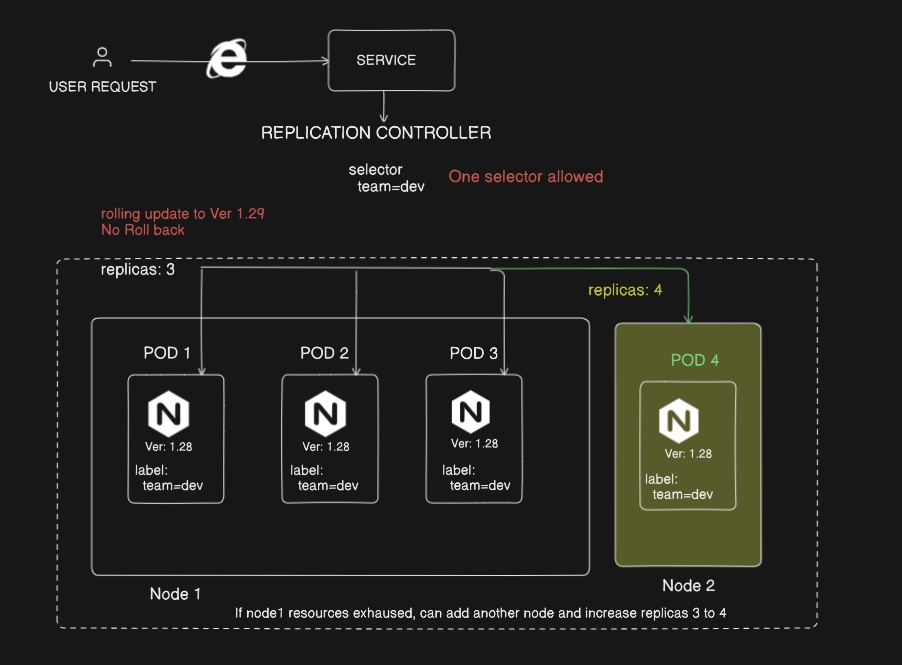Select the NGINX logo in POD 1
The width and height of the screenshot is (902, 665).
[169, 414]
